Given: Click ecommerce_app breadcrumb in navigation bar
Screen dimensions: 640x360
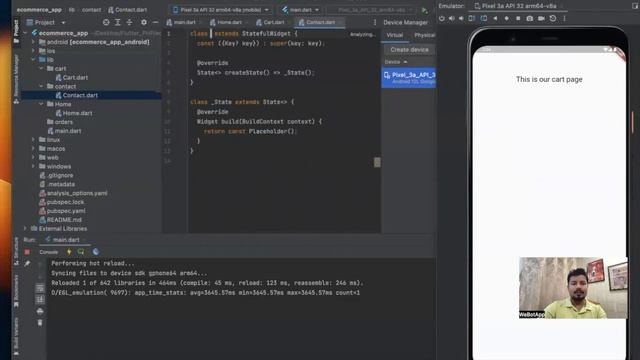Looking at the screenshot, I should 39,10.
